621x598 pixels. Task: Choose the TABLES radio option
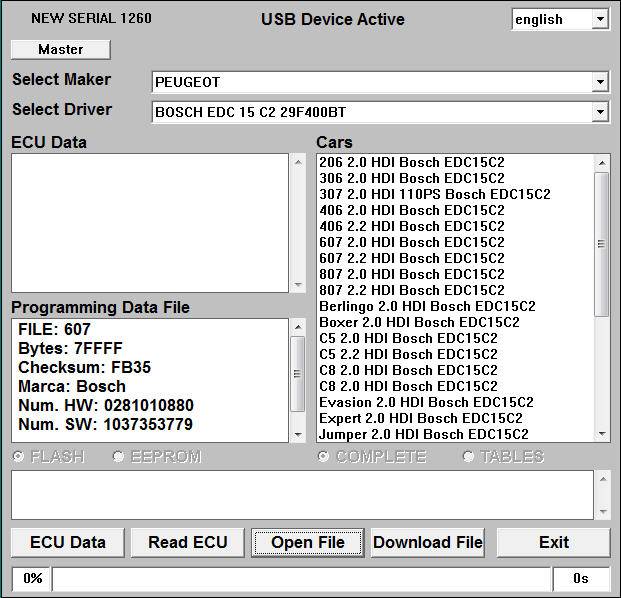coord(469,457)
